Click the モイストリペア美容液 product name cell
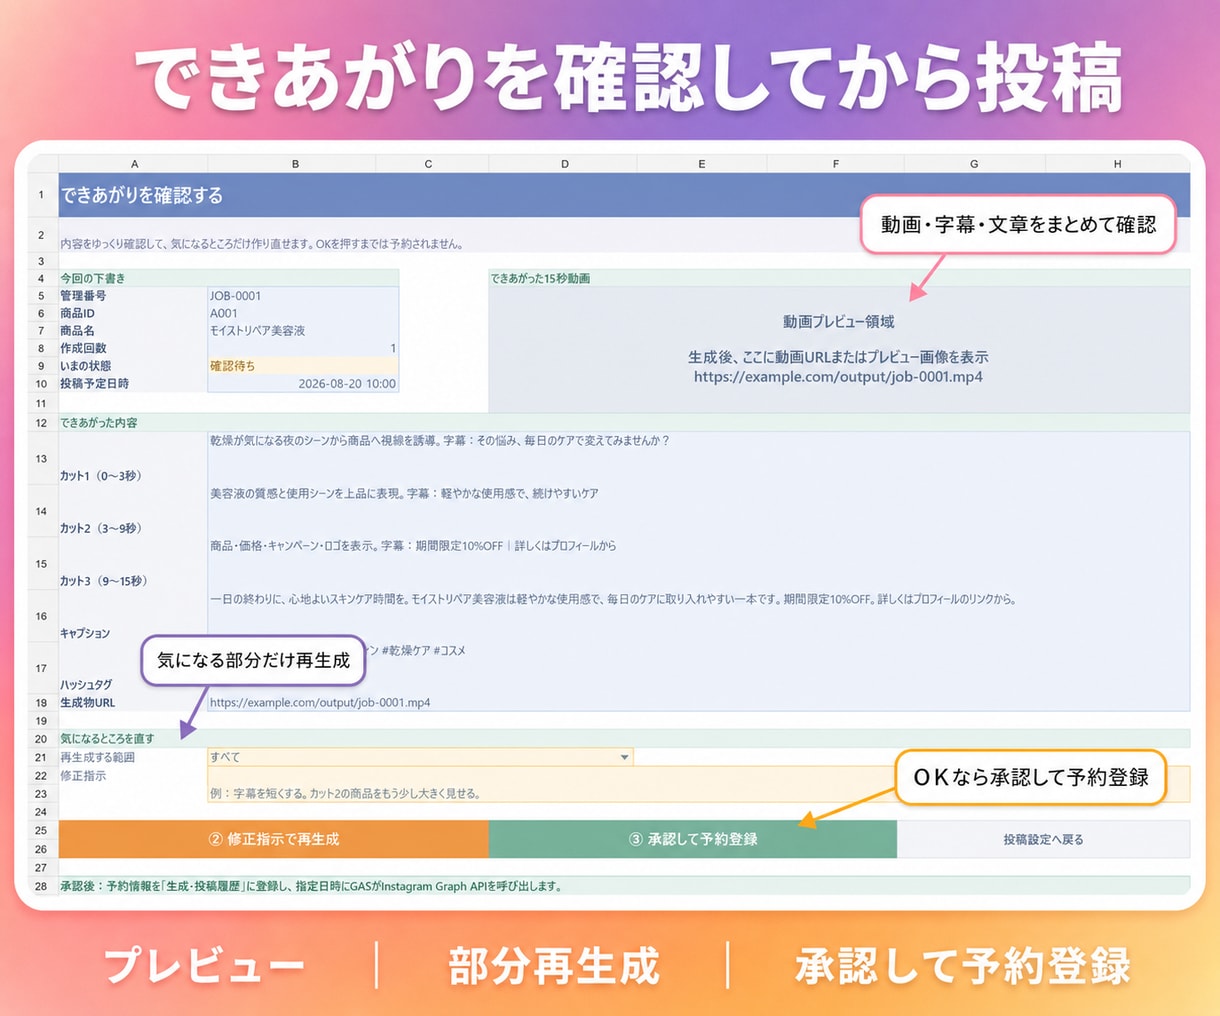Screen dimensions: 1220x1016 click(303, 331)
